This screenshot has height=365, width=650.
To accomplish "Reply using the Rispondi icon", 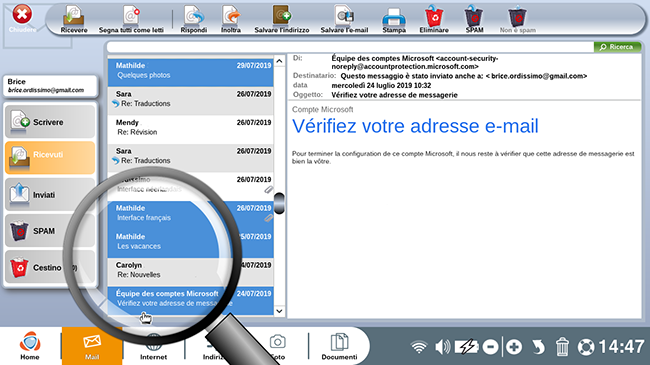I will tap(194, 19).
